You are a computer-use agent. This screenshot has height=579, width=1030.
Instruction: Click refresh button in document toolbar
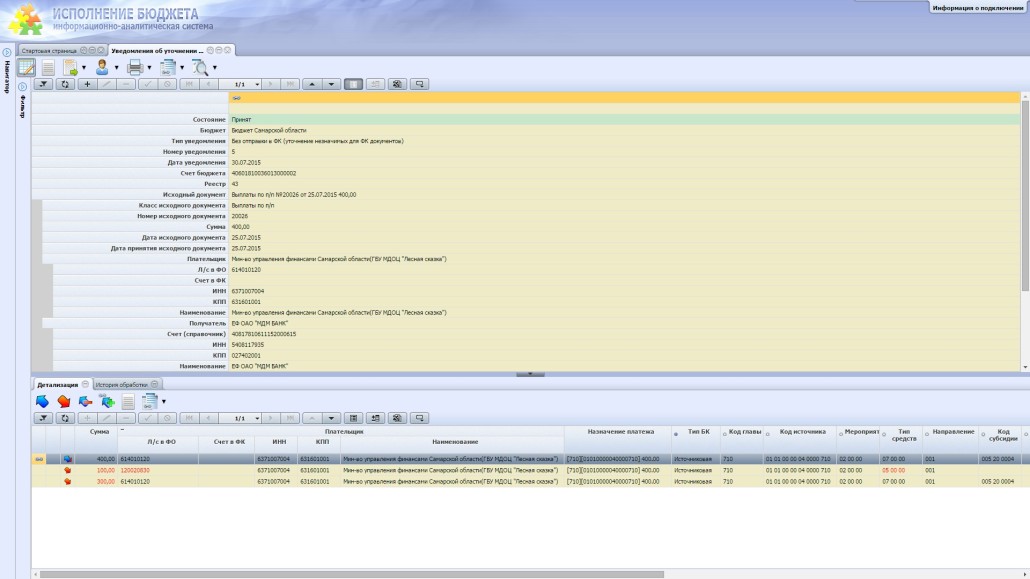(65, 84)
